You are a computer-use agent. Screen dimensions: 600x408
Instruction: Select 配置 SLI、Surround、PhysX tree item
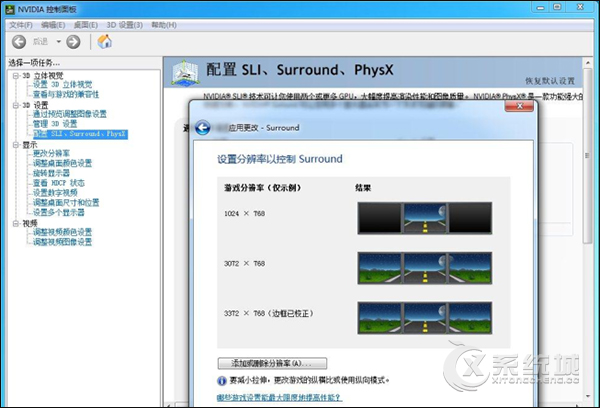[x=80, y=134]
